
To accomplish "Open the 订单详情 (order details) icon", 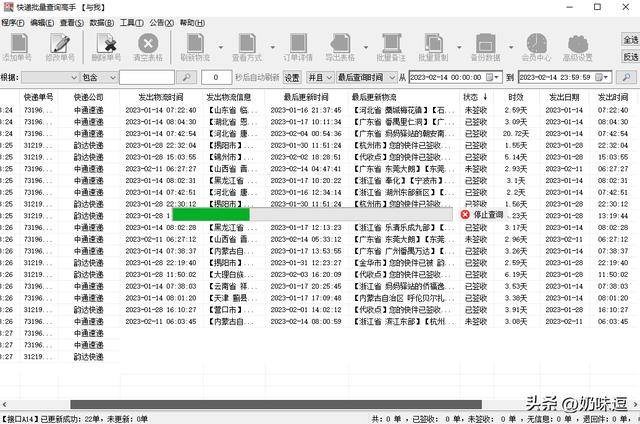I will 298,43.
